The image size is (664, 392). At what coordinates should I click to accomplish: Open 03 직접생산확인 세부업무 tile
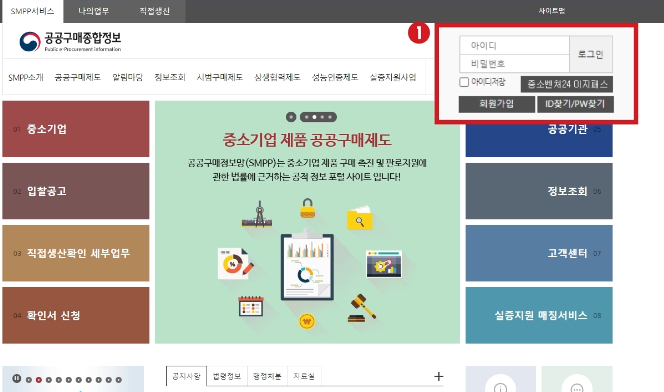click(x=76, y=253)
